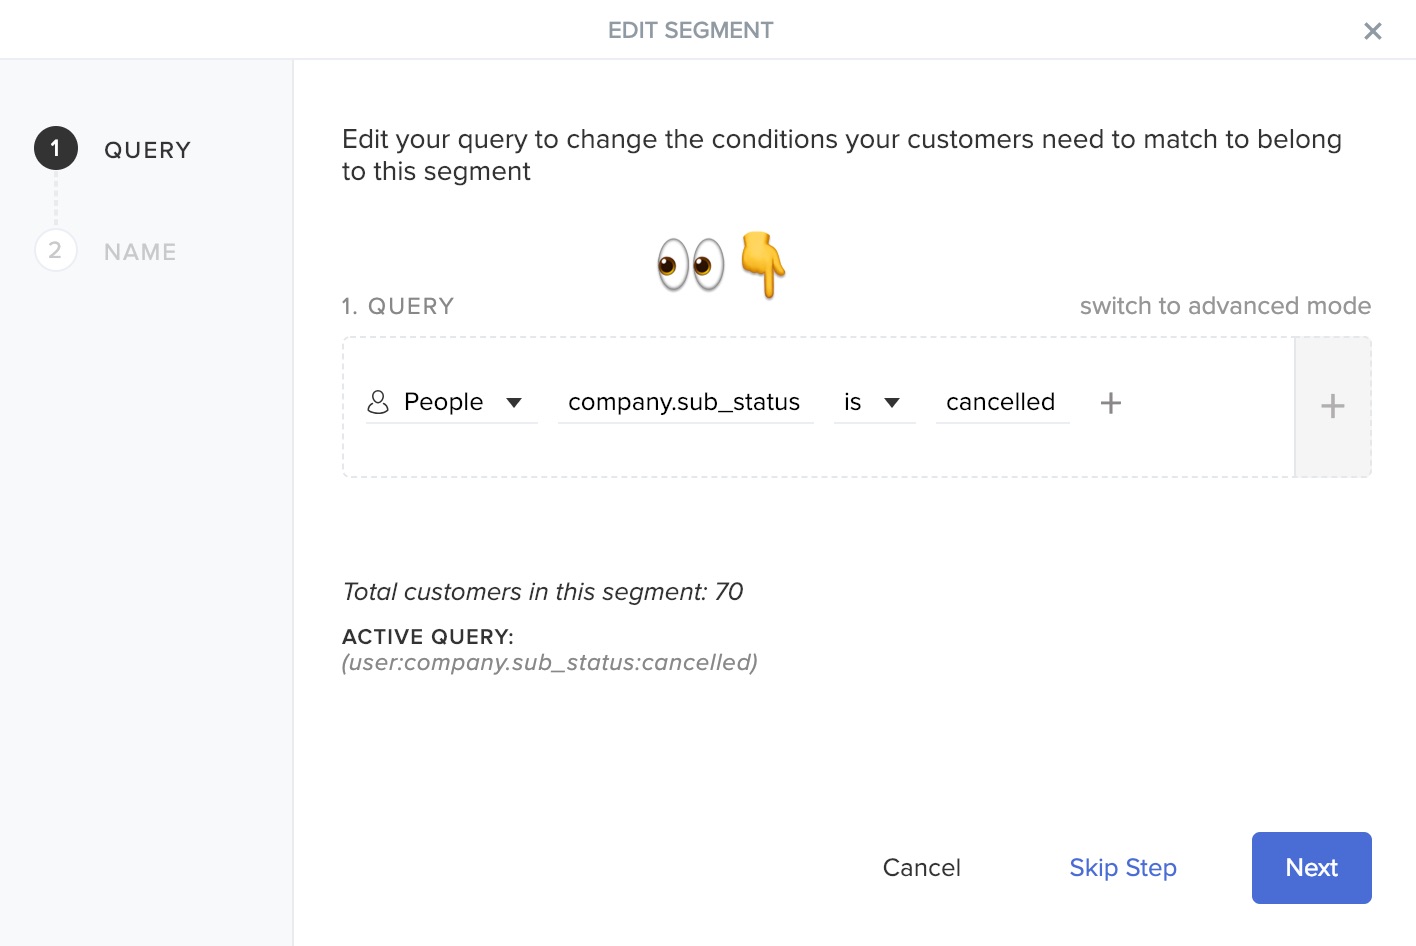
Task: Cancel editing the segment
Action: click(x=921, y=868)
